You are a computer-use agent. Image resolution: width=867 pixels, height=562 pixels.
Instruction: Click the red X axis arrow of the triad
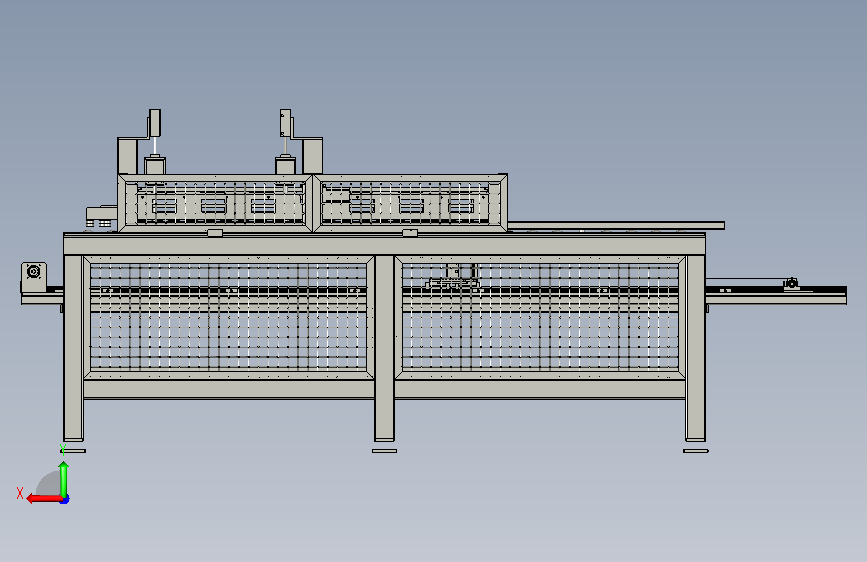coord(44,499)
